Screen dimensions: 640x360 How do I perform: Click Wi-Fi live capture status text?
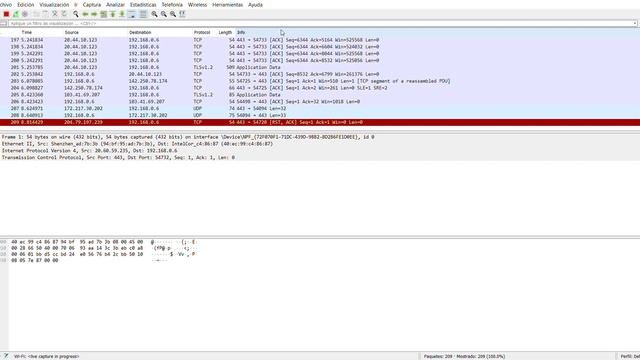[47, 356]
